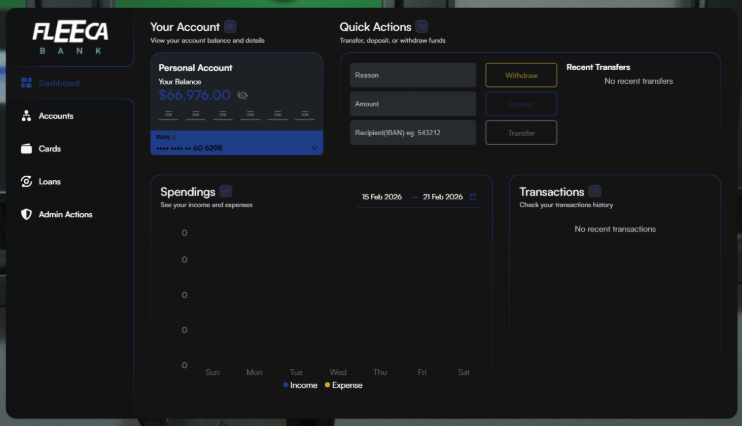Toggle the Income legend series
The image size is (742, 426).
pyautogui.click(x=300, y=385)
